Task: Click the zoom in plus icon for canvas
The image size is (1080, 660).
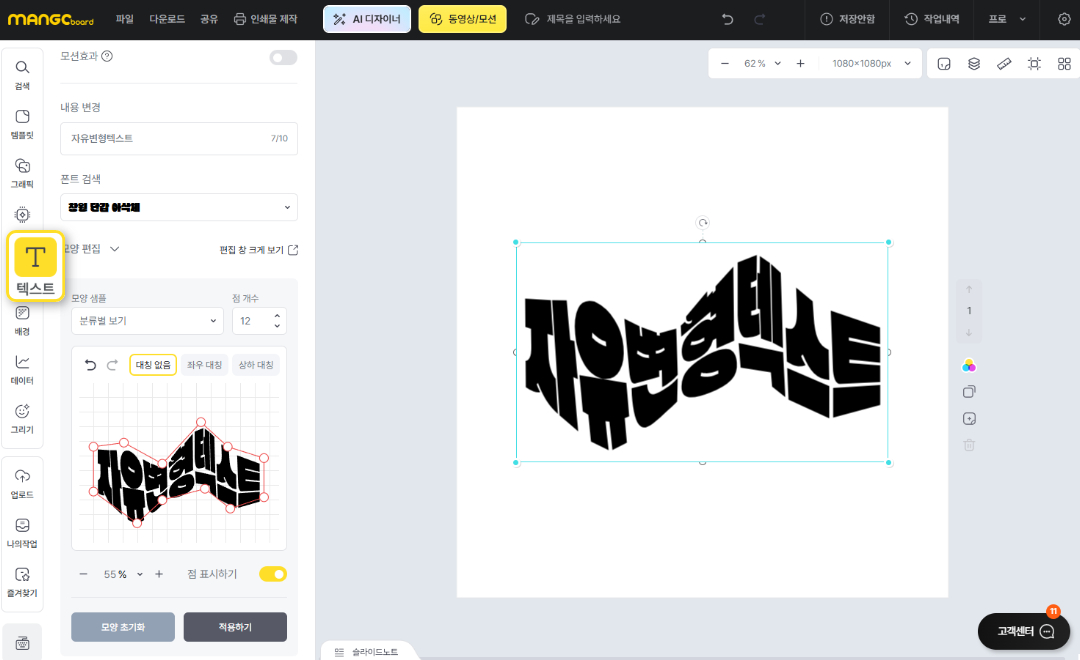Action: 800,64
